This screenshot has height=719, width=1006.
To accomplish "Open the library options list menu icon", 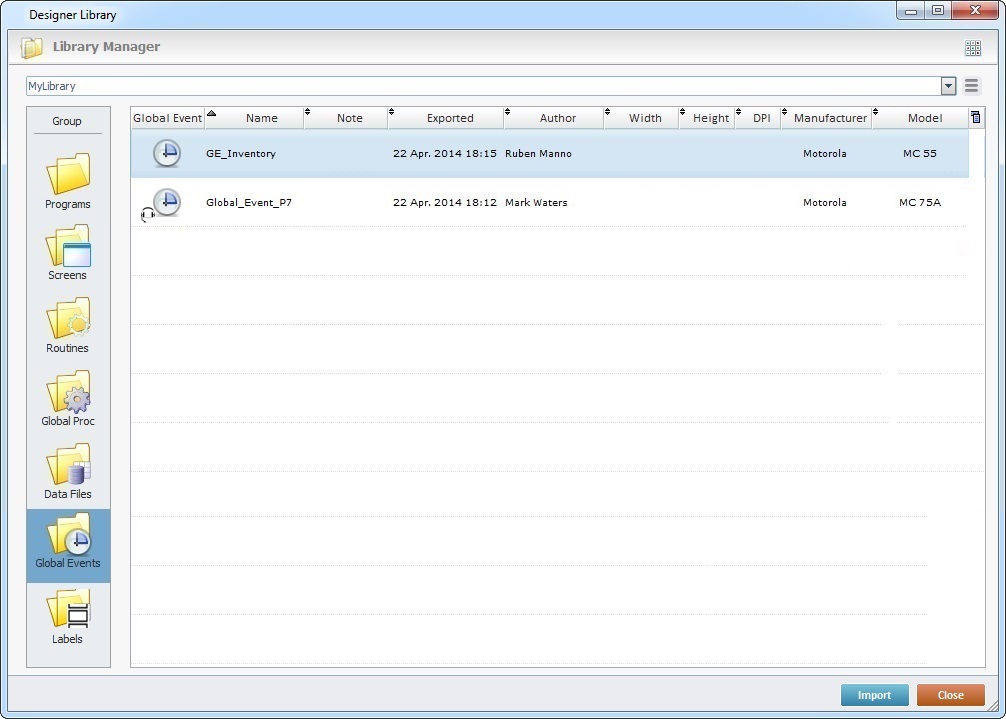I will point(971,86).
